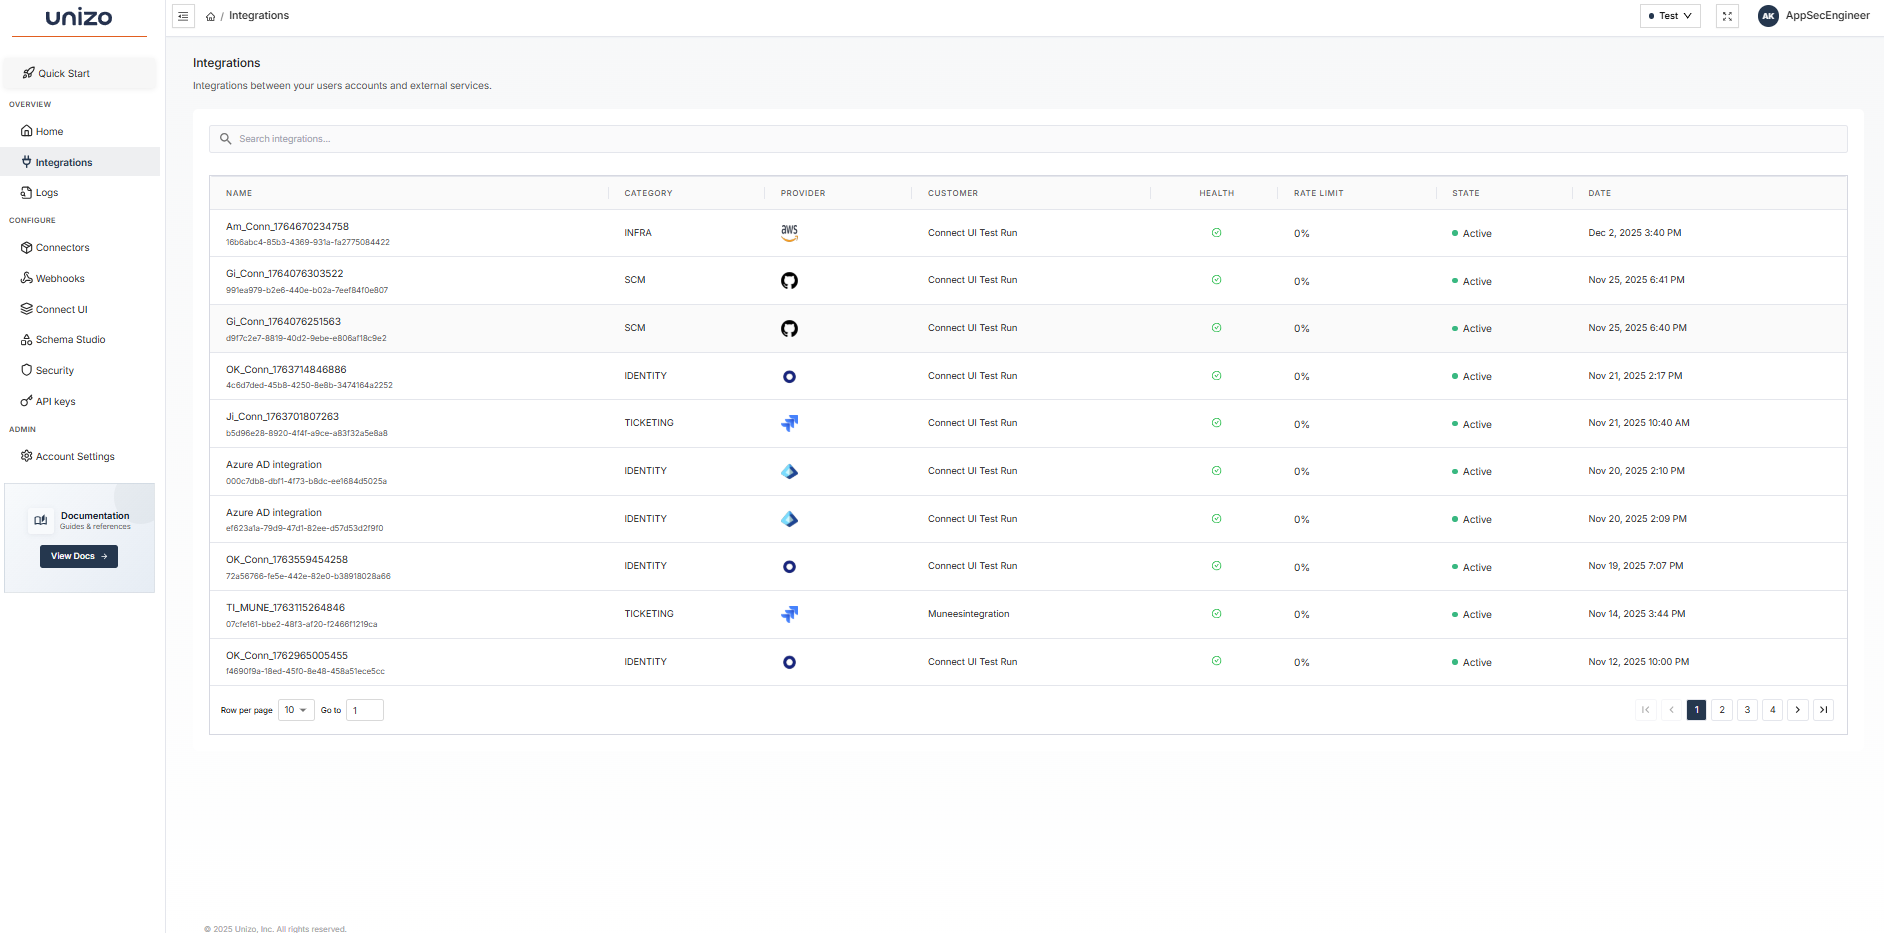Click health check icon for OK_Conn_1762965005455
Viewport: 1884px width, 933px height.
coord(1216,661)
